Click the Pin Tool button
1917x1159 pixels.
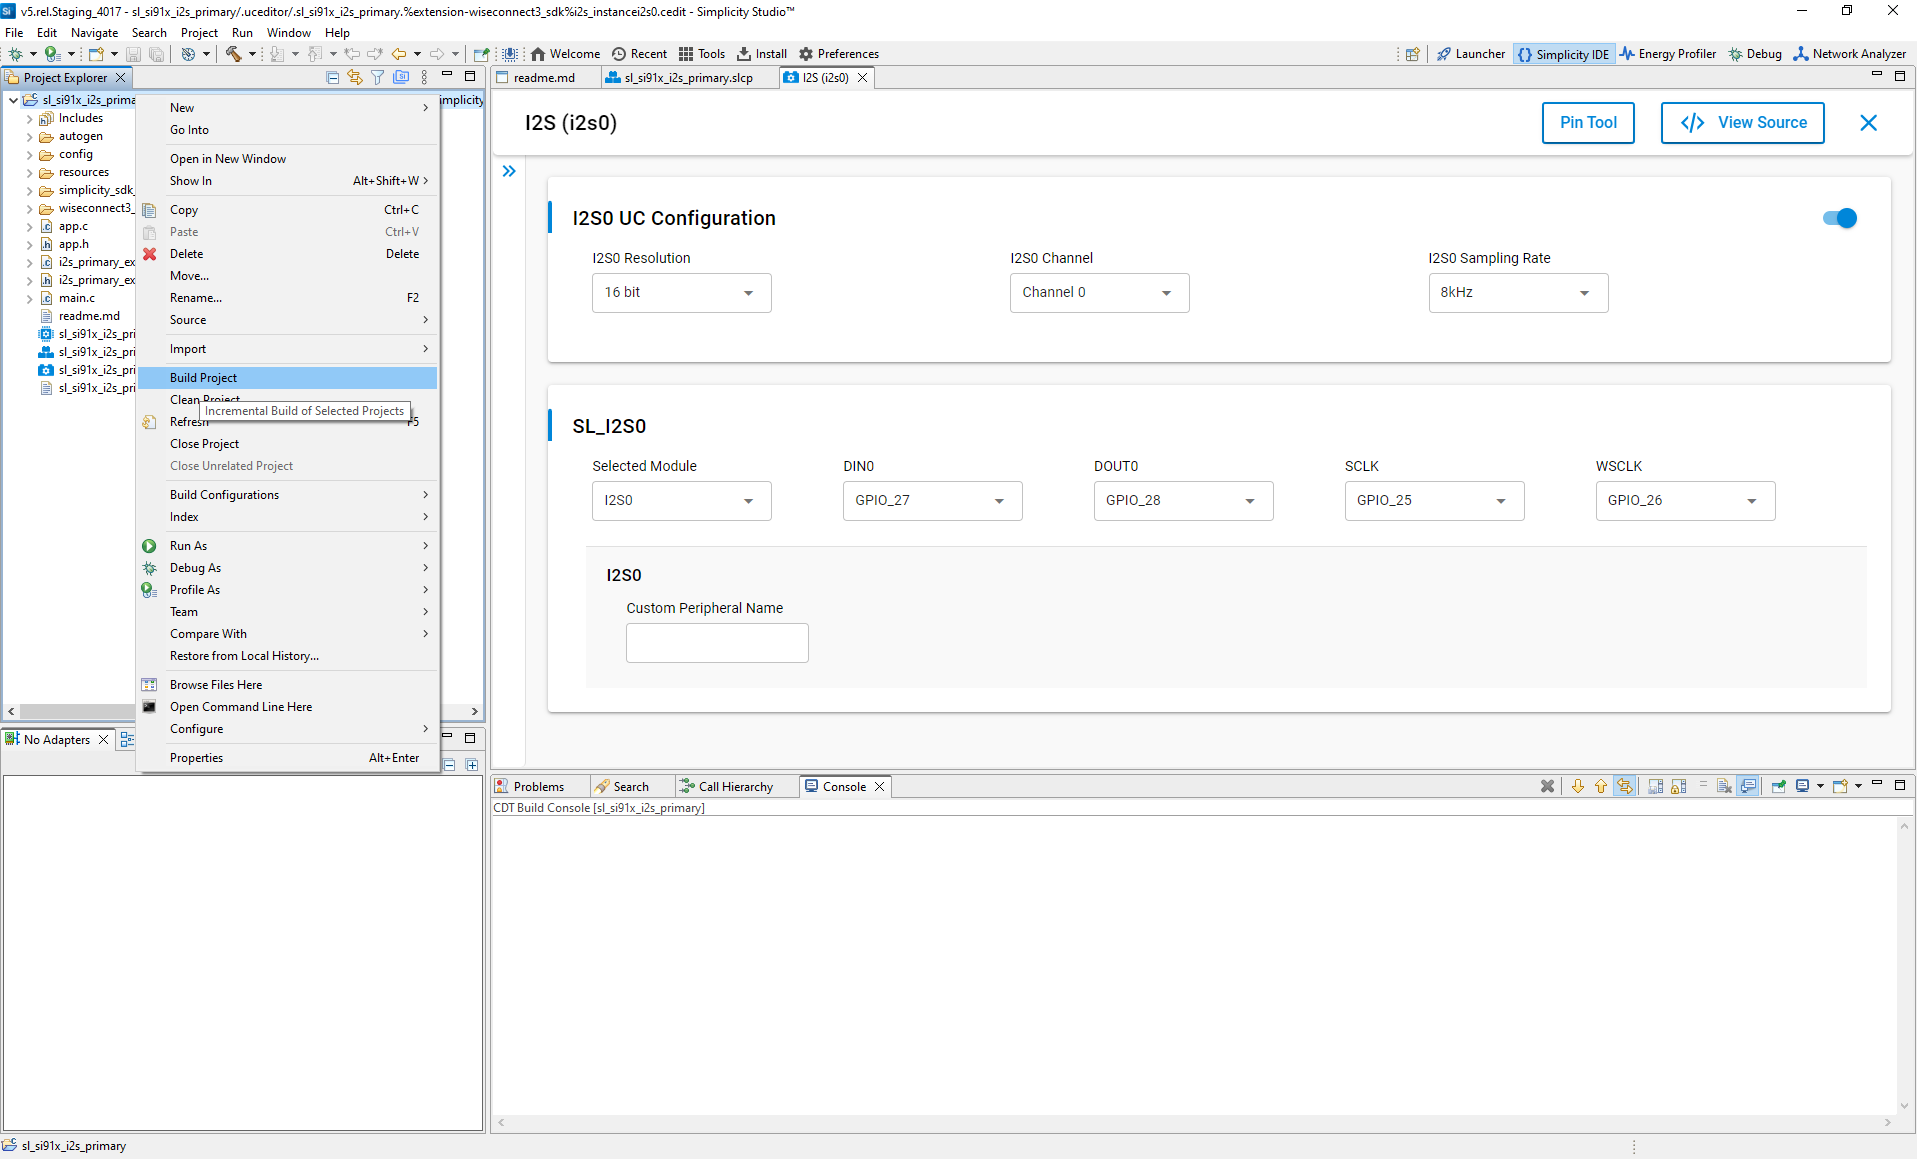click(x=1587, y=123)
